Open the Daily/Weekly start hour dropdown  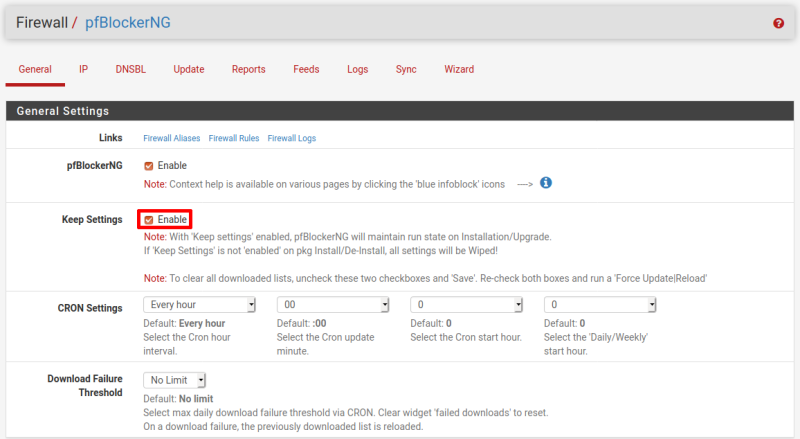pos(600,305)
